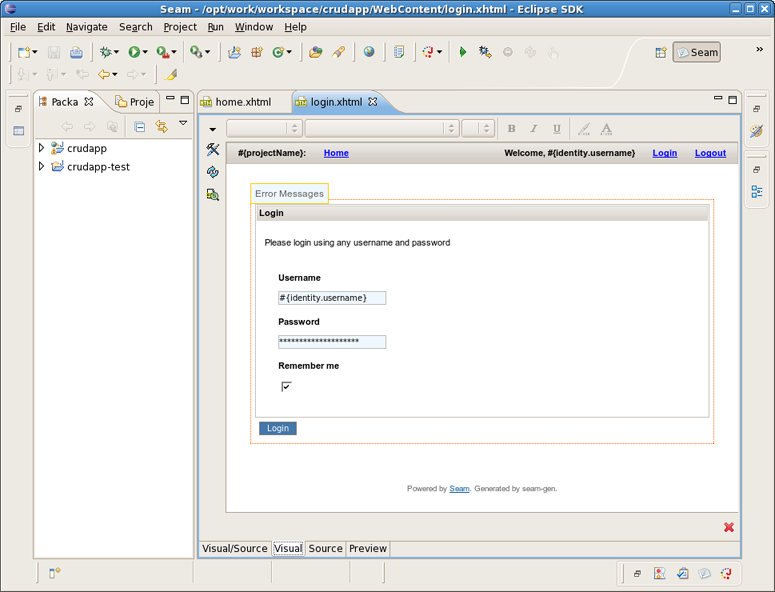This screenshot has width=775, height=592.
Task: Expand the crudapp-test project node
Action: (41, 166)
